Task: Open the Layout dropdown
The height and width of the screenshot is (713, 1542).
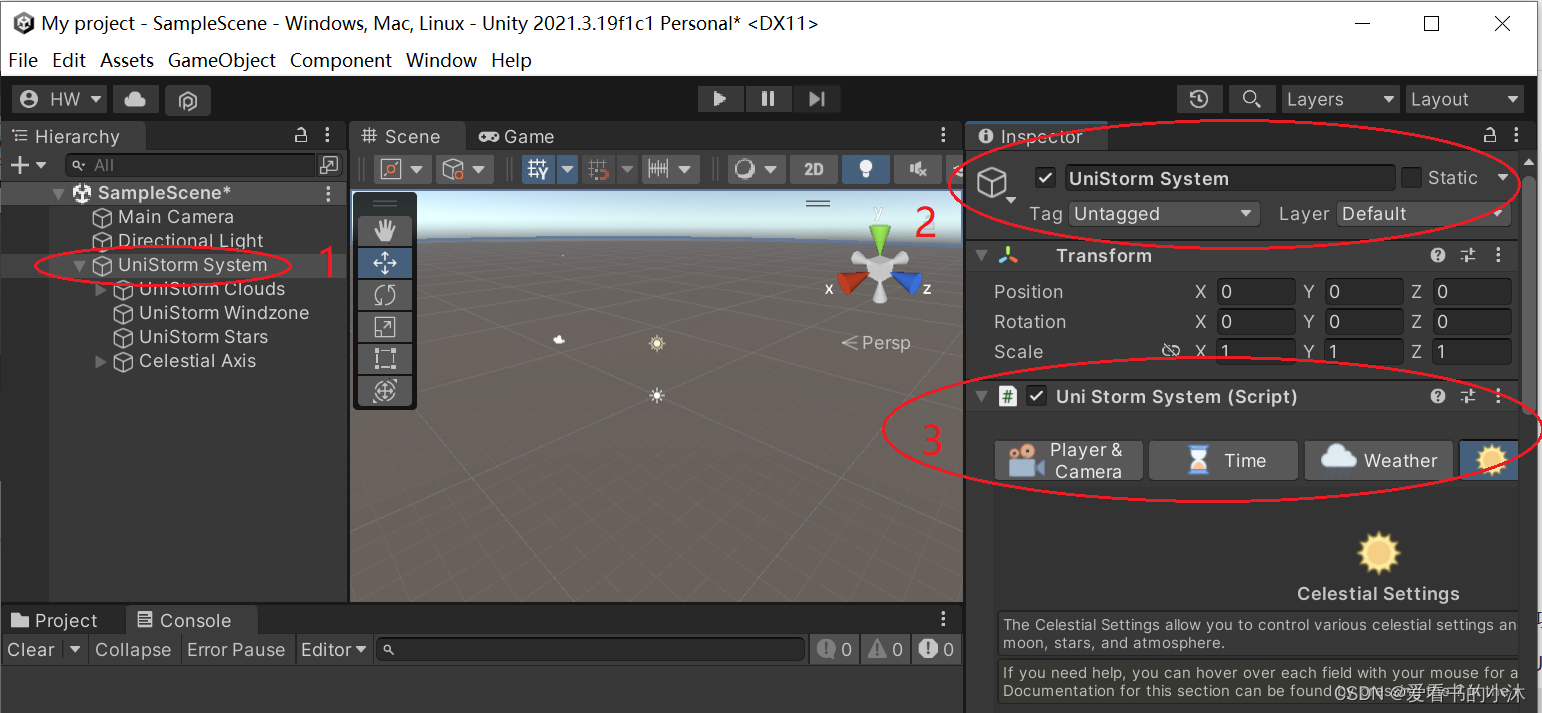Action: coord(1465,99)
